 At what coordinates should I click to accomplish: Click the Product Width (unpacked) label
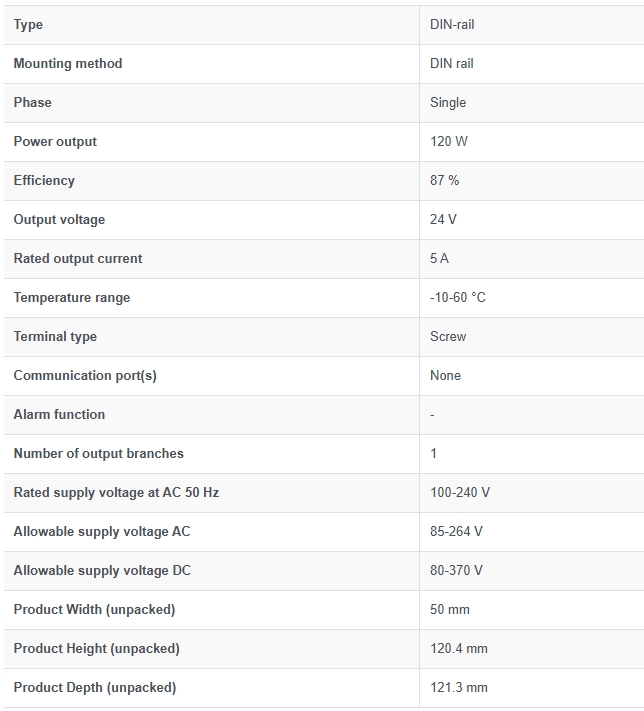[x=94, y=609]
